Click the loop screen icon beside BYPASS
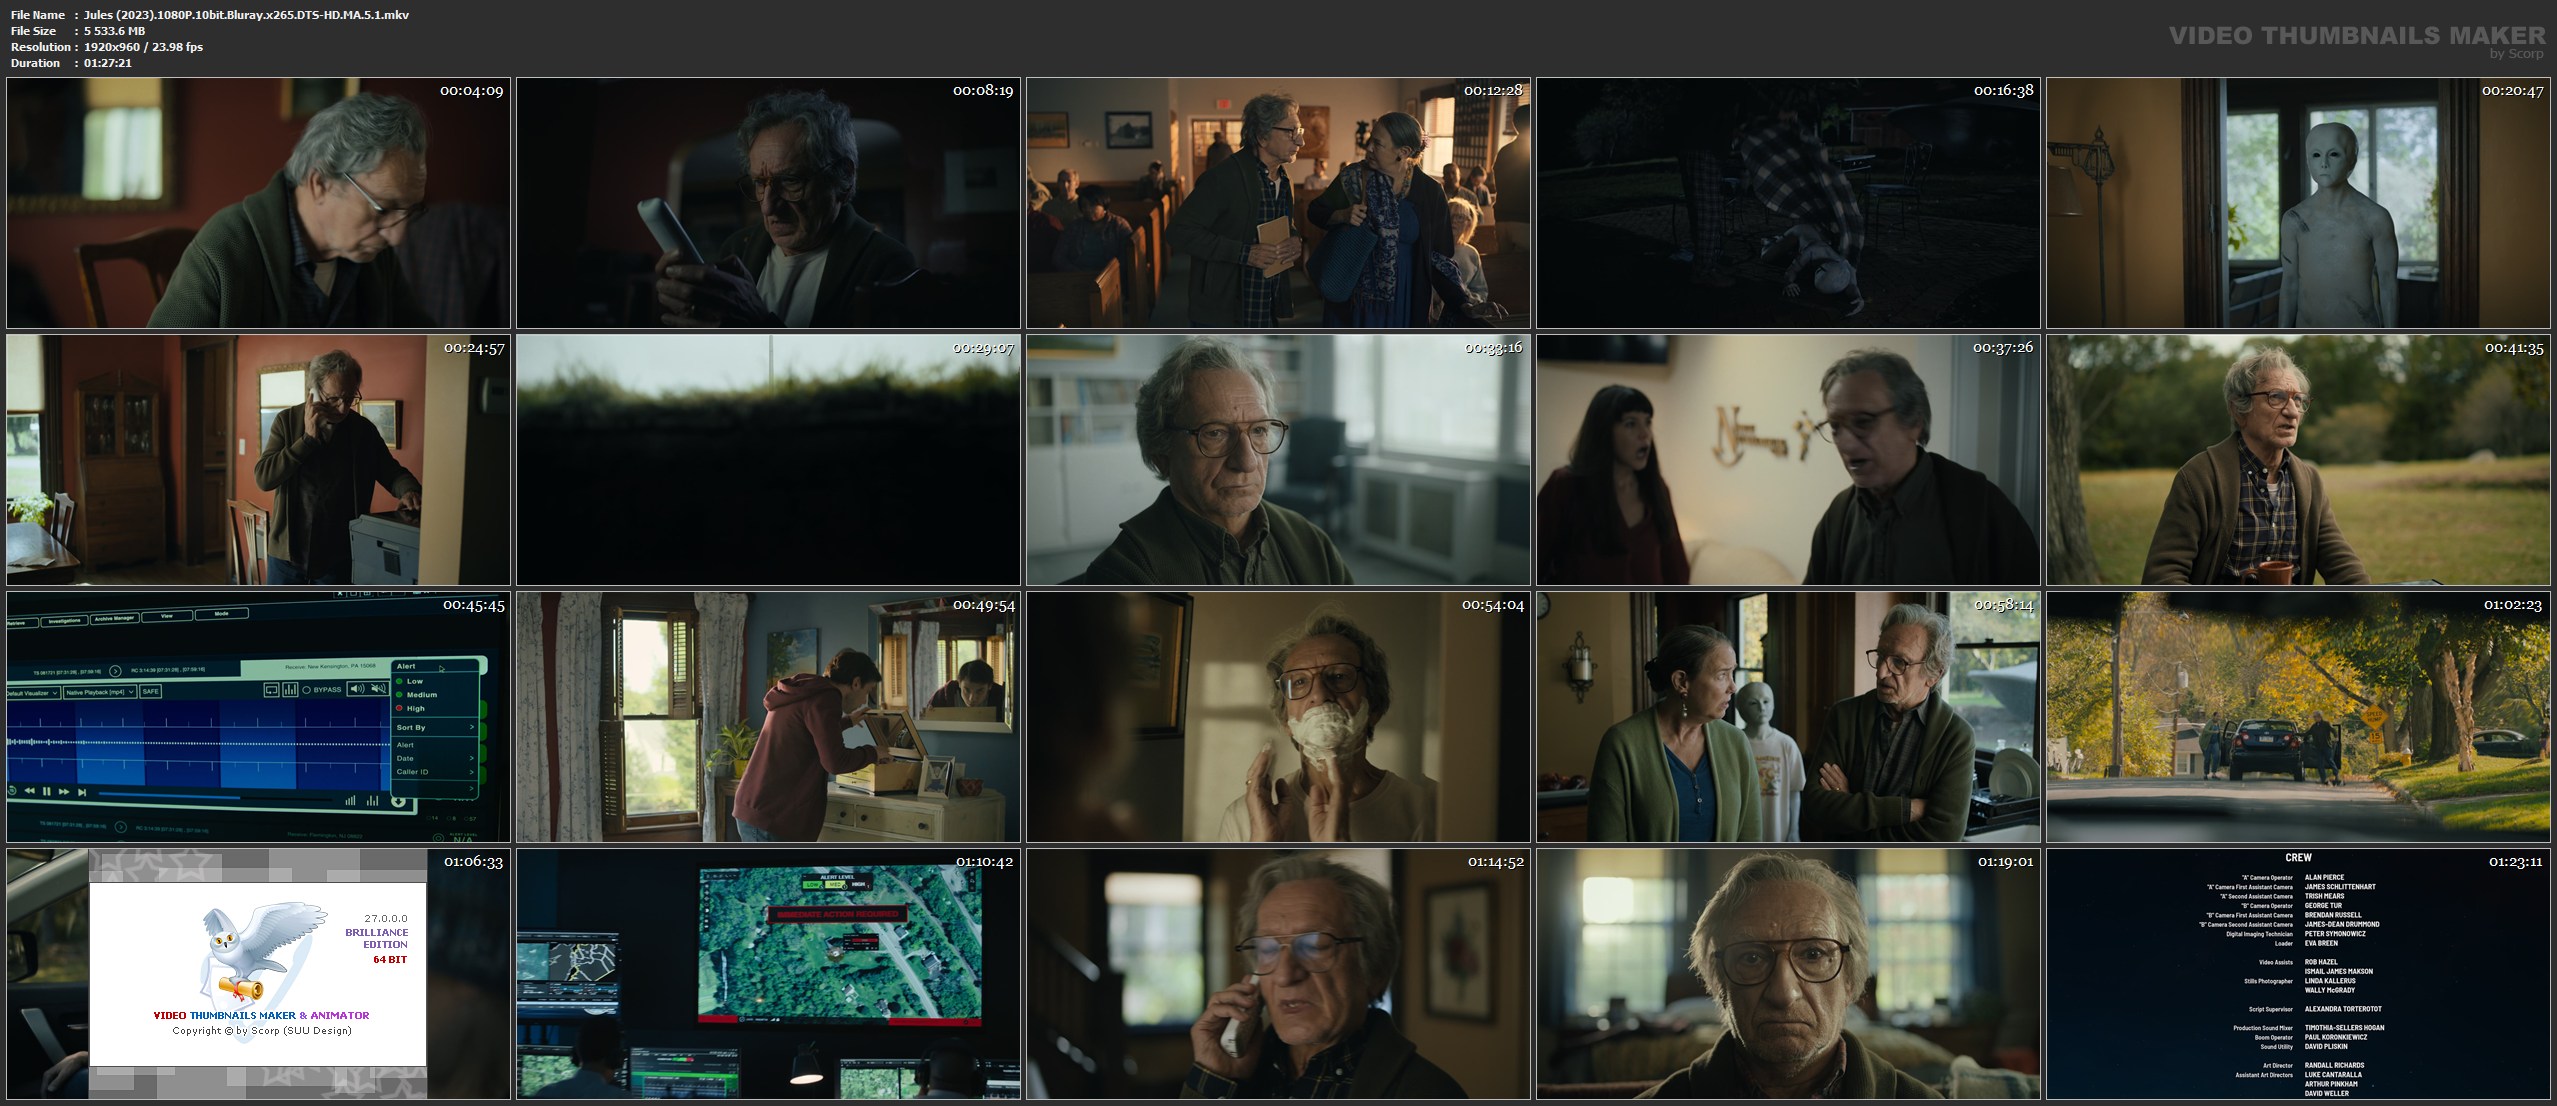This screenshot has width=2557, height=1106. [x=271, y=690]
